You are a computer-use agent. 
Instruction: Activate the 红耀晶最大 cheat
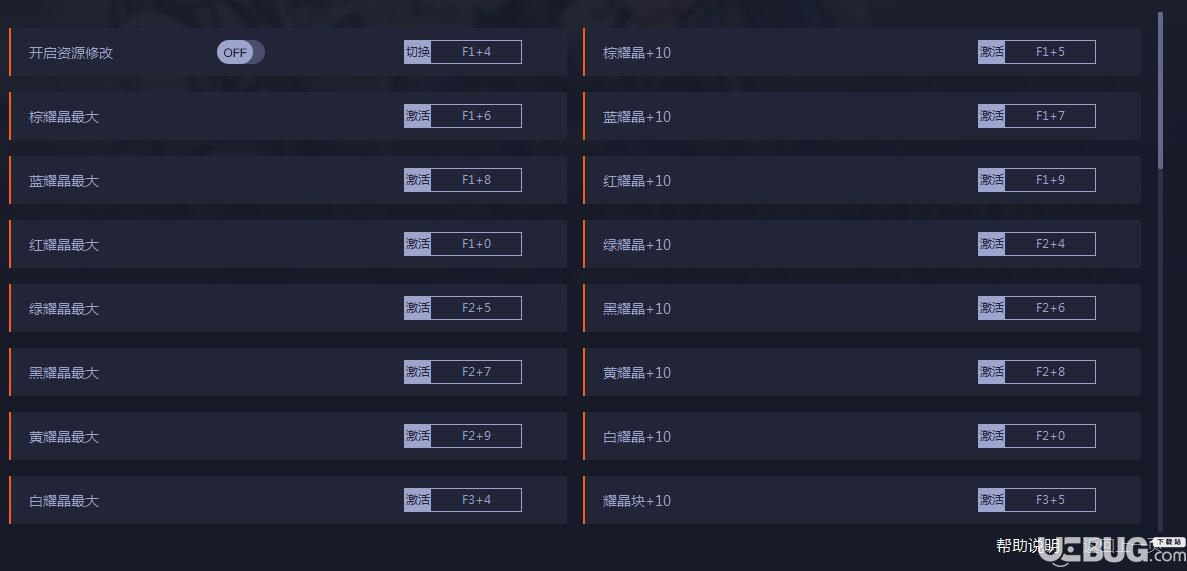417,244
